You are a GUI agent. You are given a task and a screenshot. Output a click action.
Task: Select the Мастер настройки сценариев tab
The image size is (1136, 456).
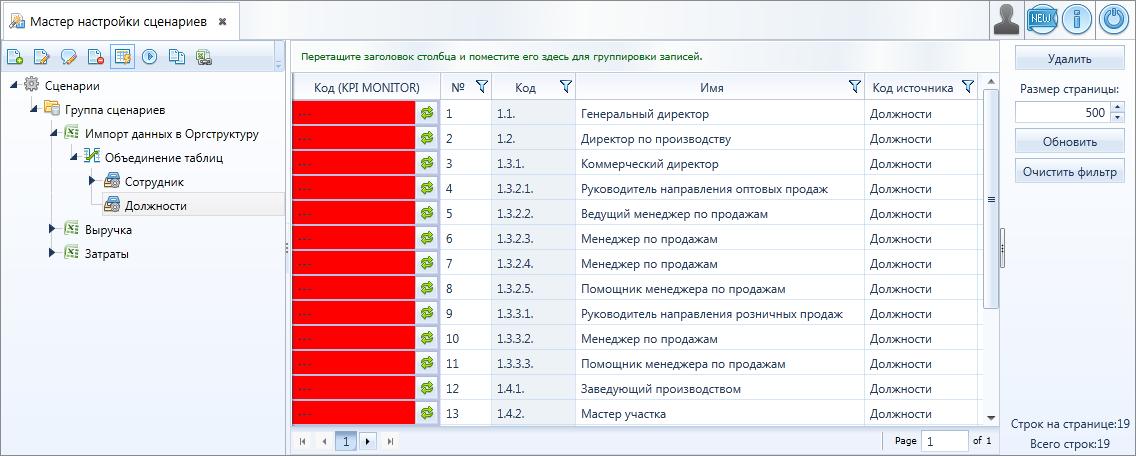(119, 22)
